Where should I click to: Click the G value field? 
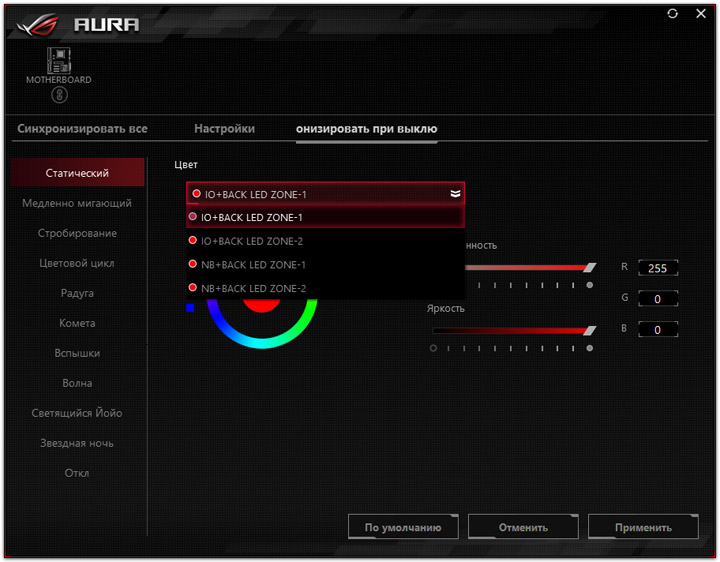tap(658, 299)
